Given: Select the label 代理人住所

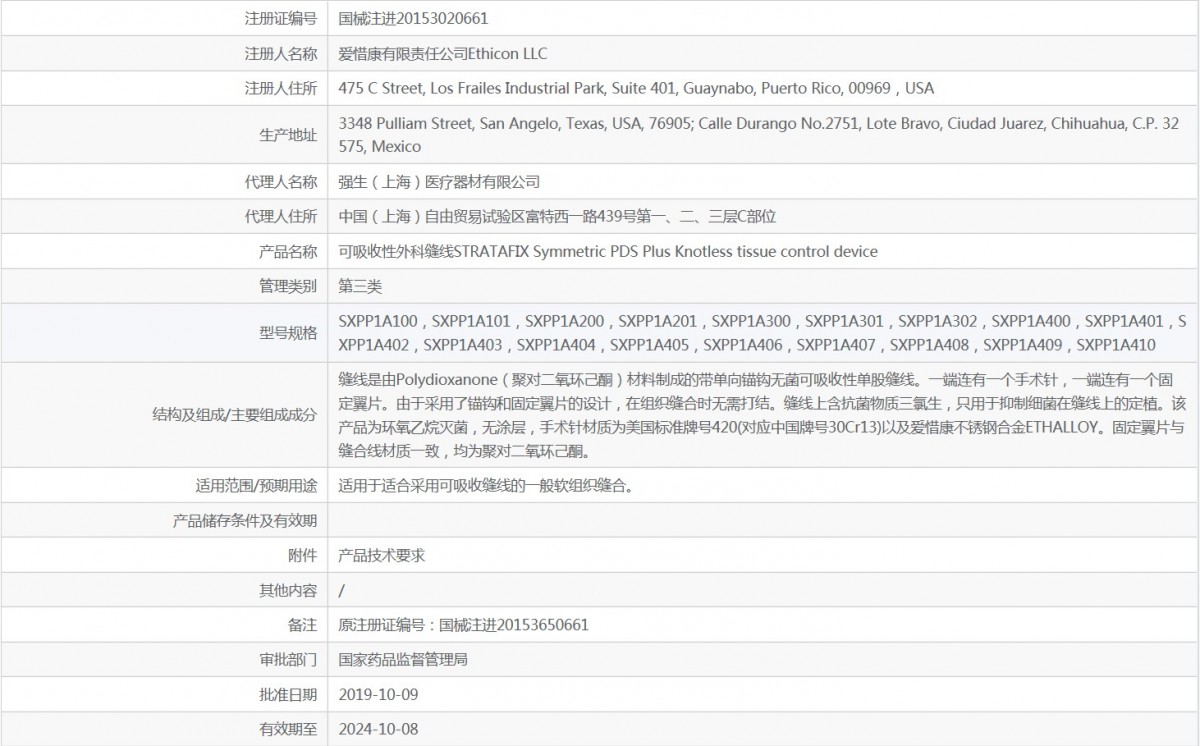Looking at the screenshot, I should (x=281, y=216).
